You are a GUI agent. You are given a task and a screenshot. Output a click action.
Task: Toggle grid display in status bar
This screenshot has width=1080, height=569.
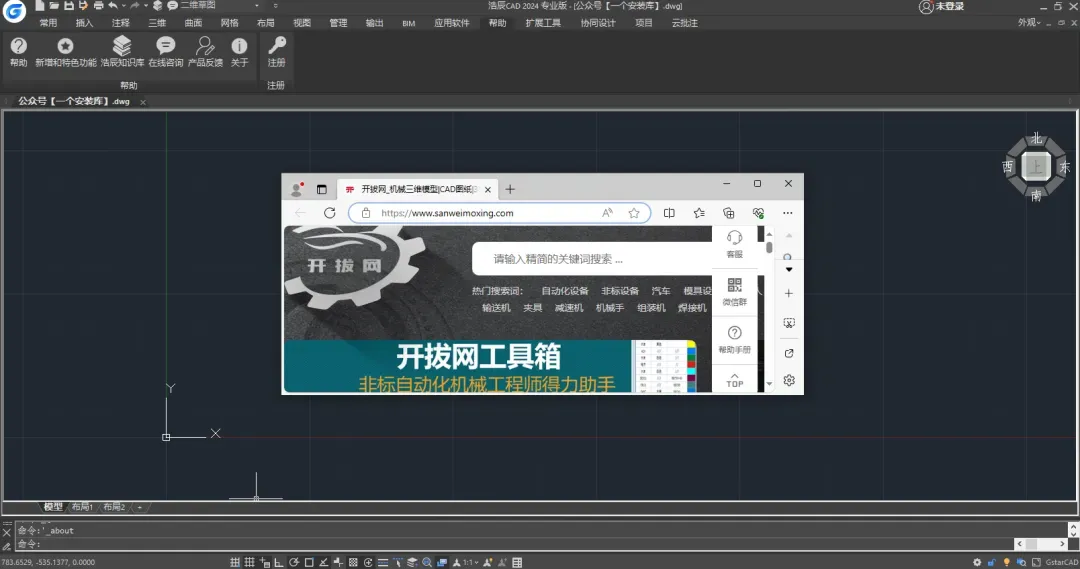pyautogui.click(x=249, y=562)
